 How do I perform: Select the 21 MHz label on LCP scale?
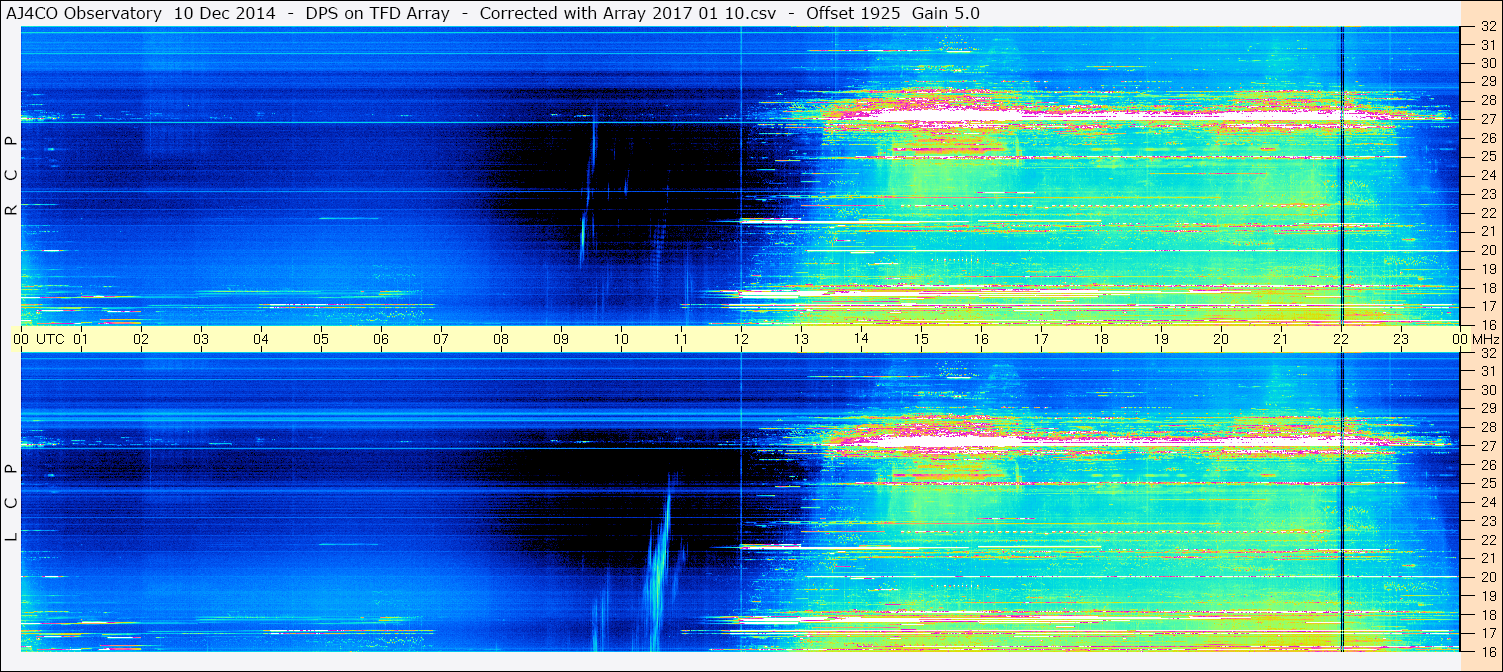[1488, 558]
